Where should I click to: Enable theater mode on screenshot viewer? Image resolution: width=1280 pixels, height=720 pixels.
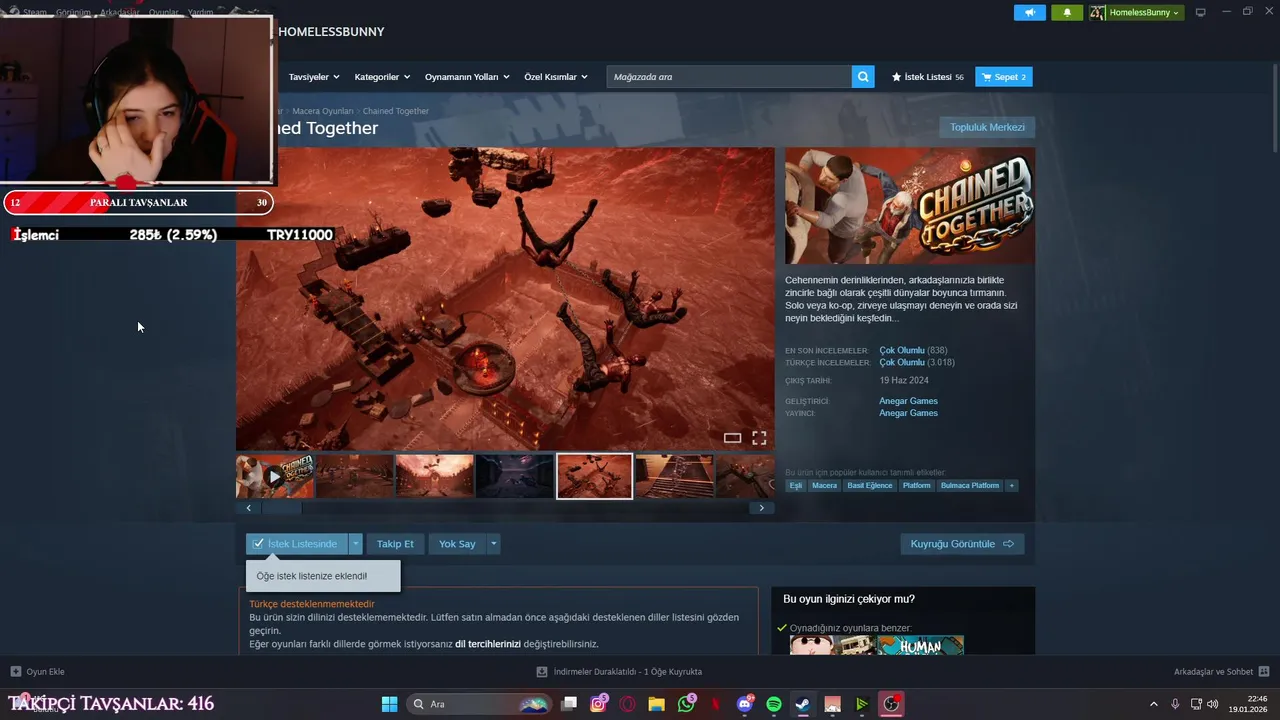pyautogui.click(x=732, y=438)
